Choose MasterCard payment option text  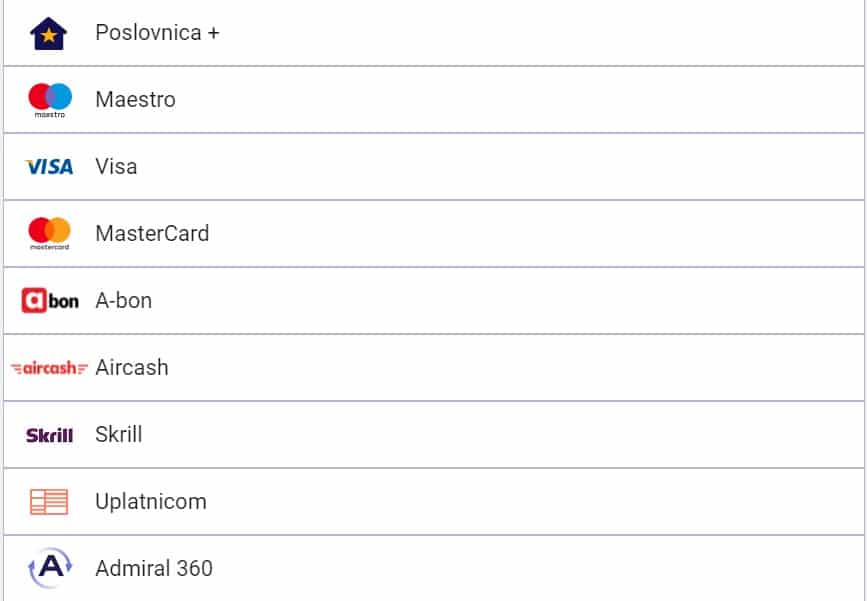(x=152, y=233)
